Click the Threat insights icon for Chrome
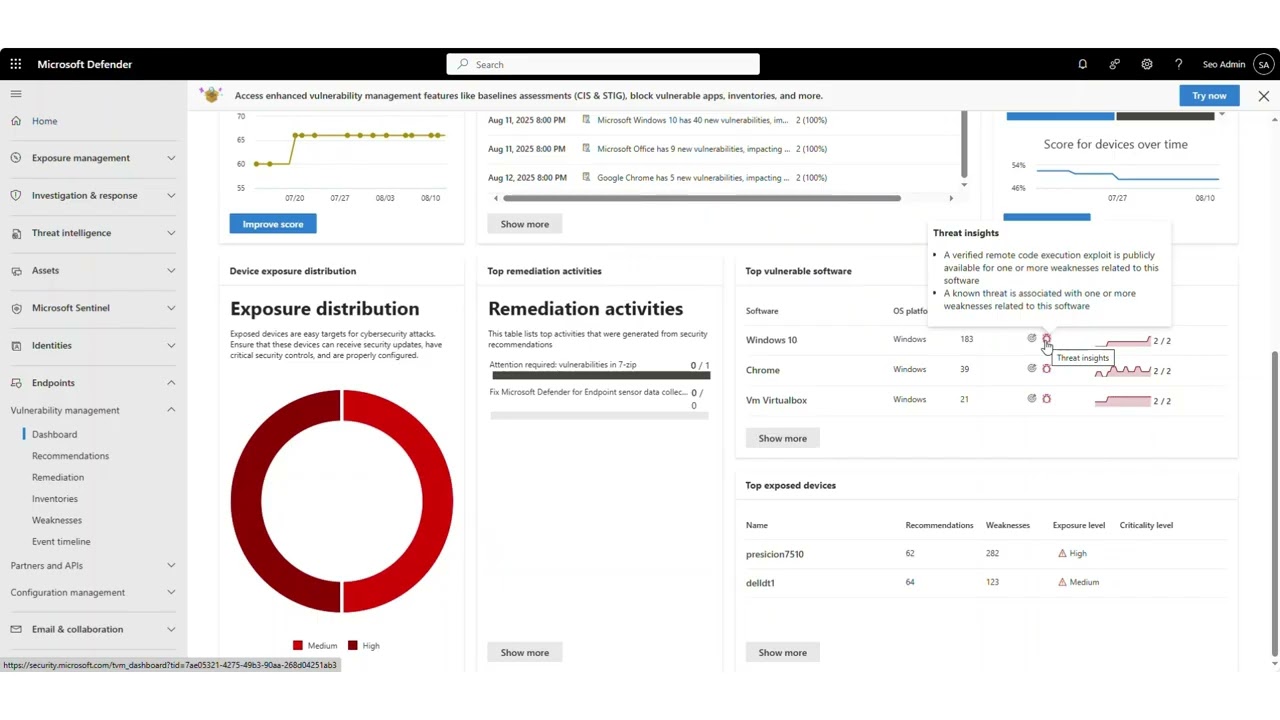This screenshot has width=1280, height=720. 1046,369
